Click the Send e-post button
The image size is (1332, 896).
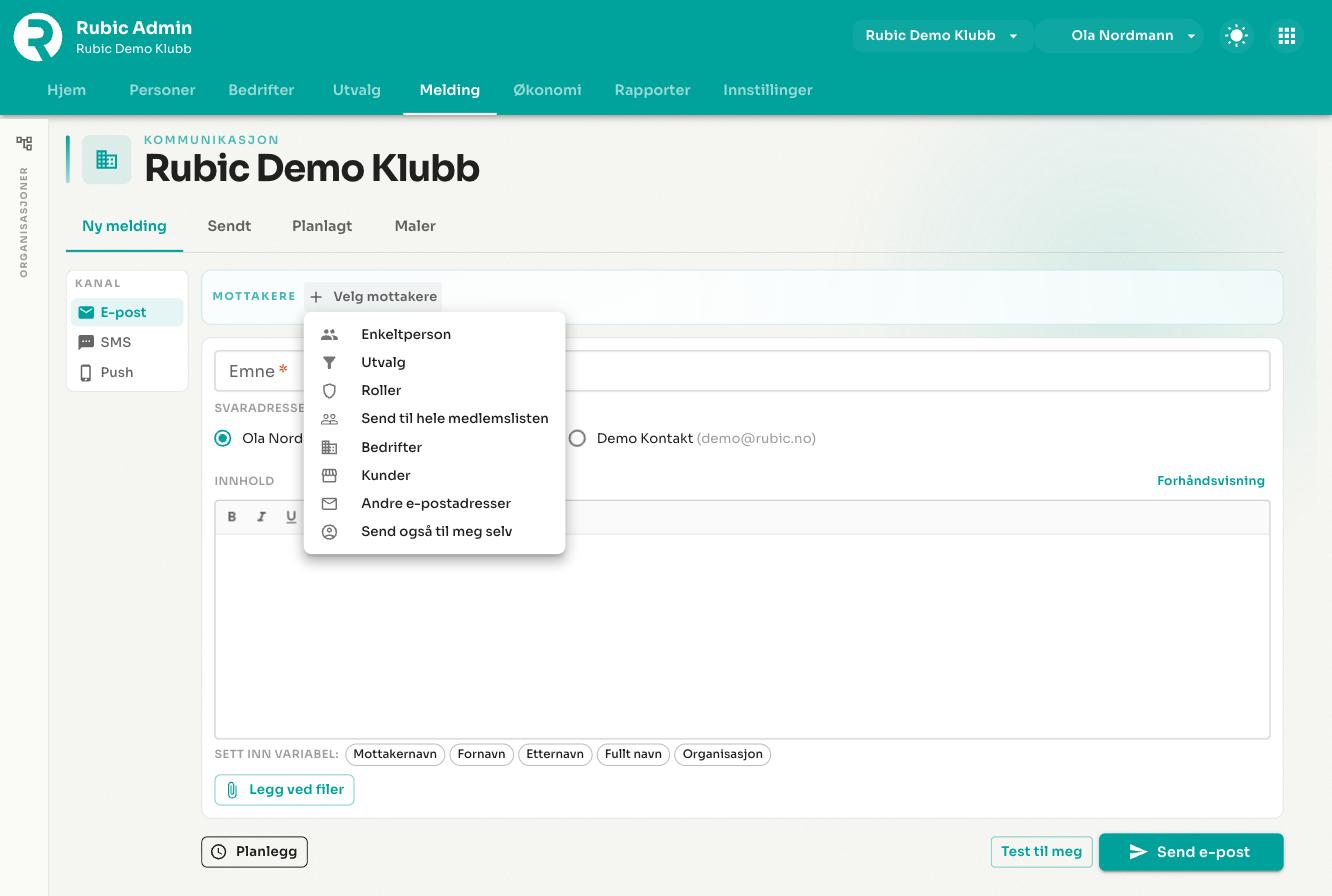[1191, 852]
